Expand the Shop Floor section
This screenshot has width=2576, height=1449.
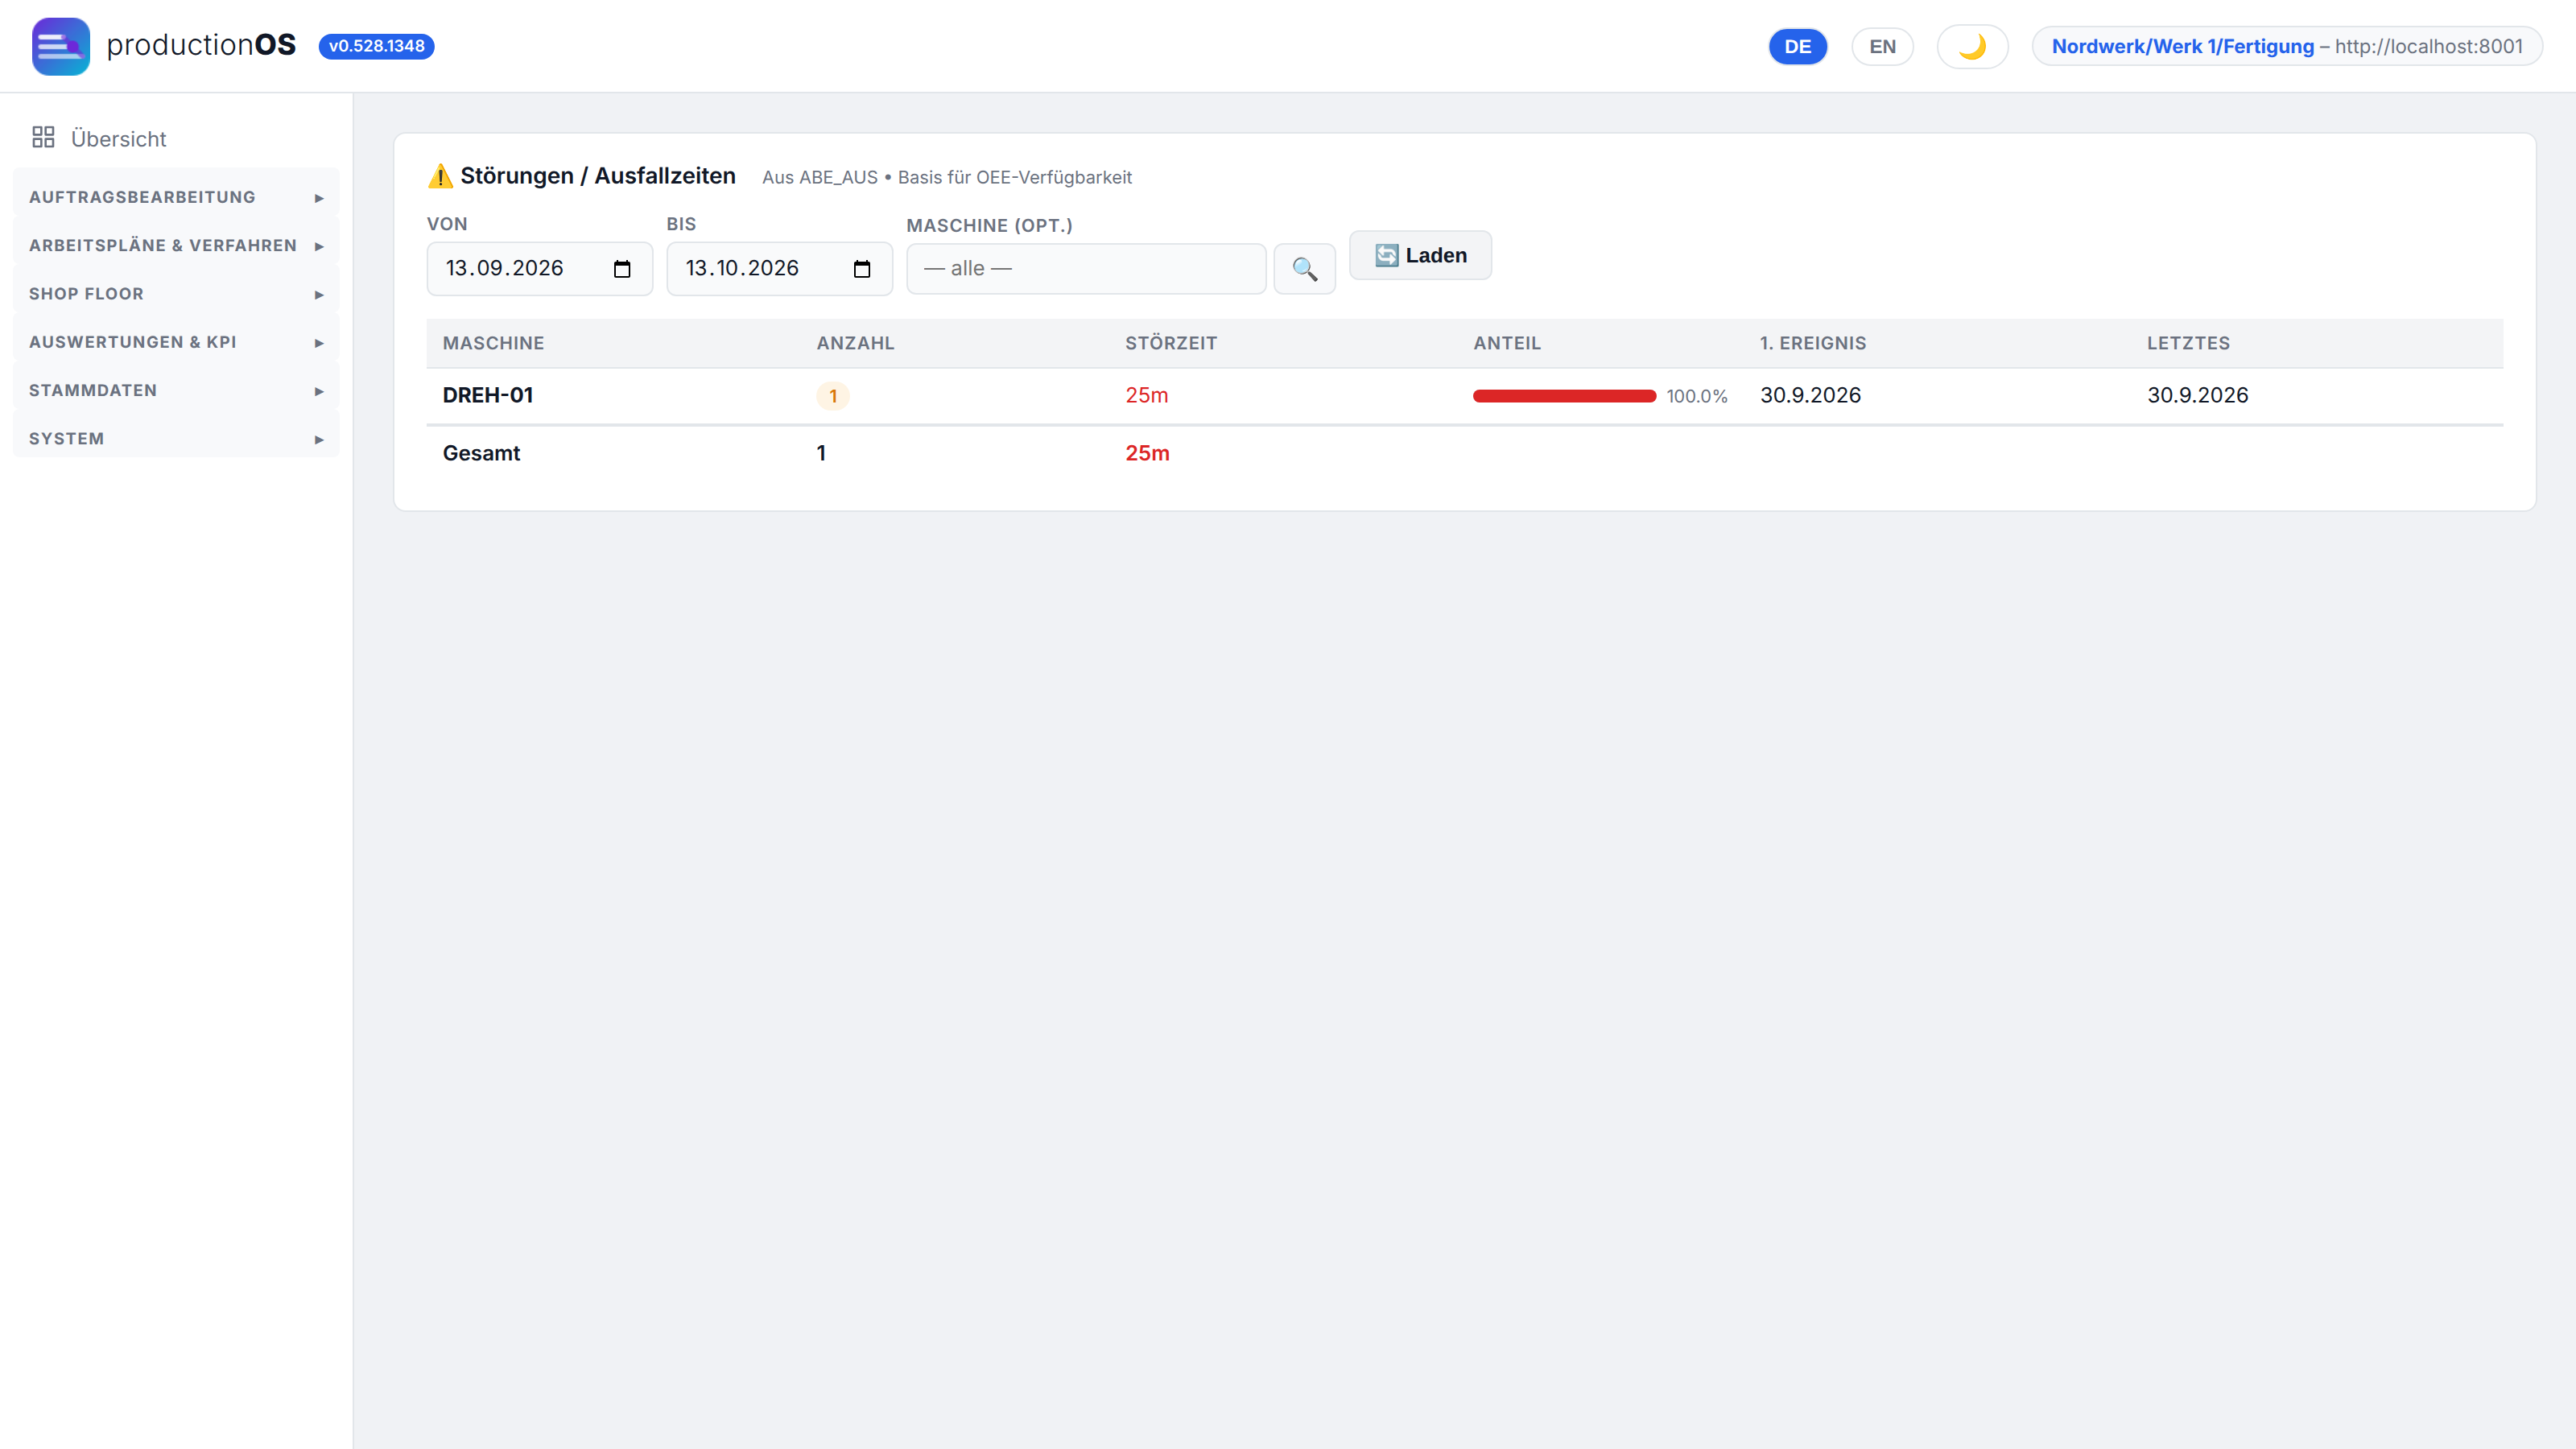176,294
